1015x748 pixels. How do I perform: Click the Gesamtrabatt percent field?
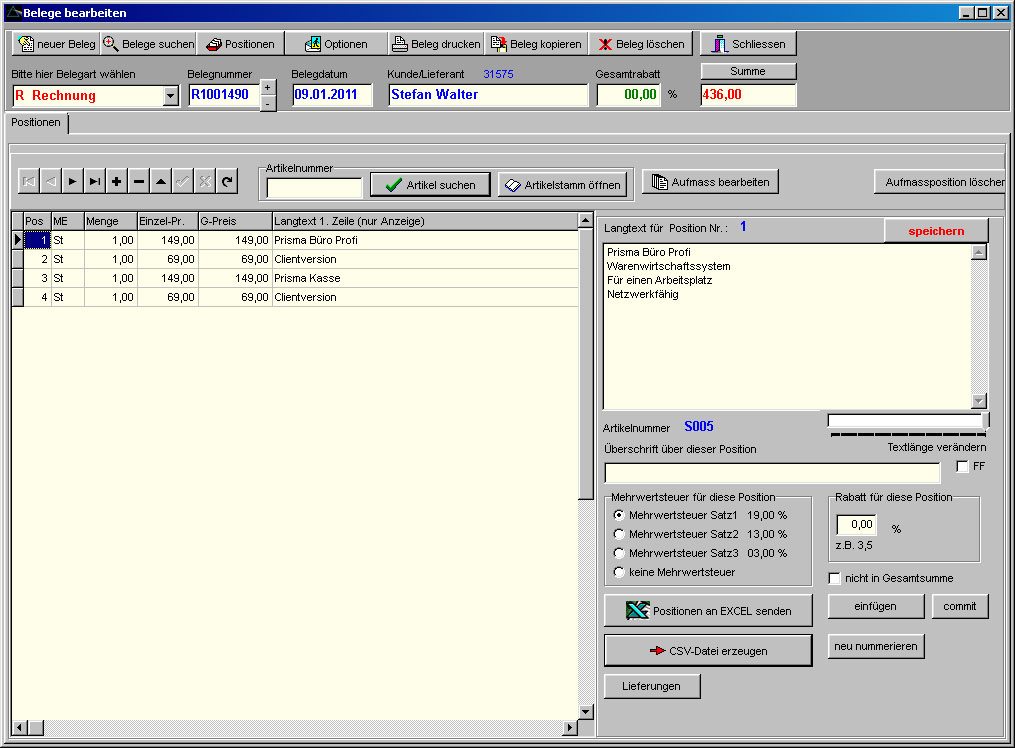629,94
